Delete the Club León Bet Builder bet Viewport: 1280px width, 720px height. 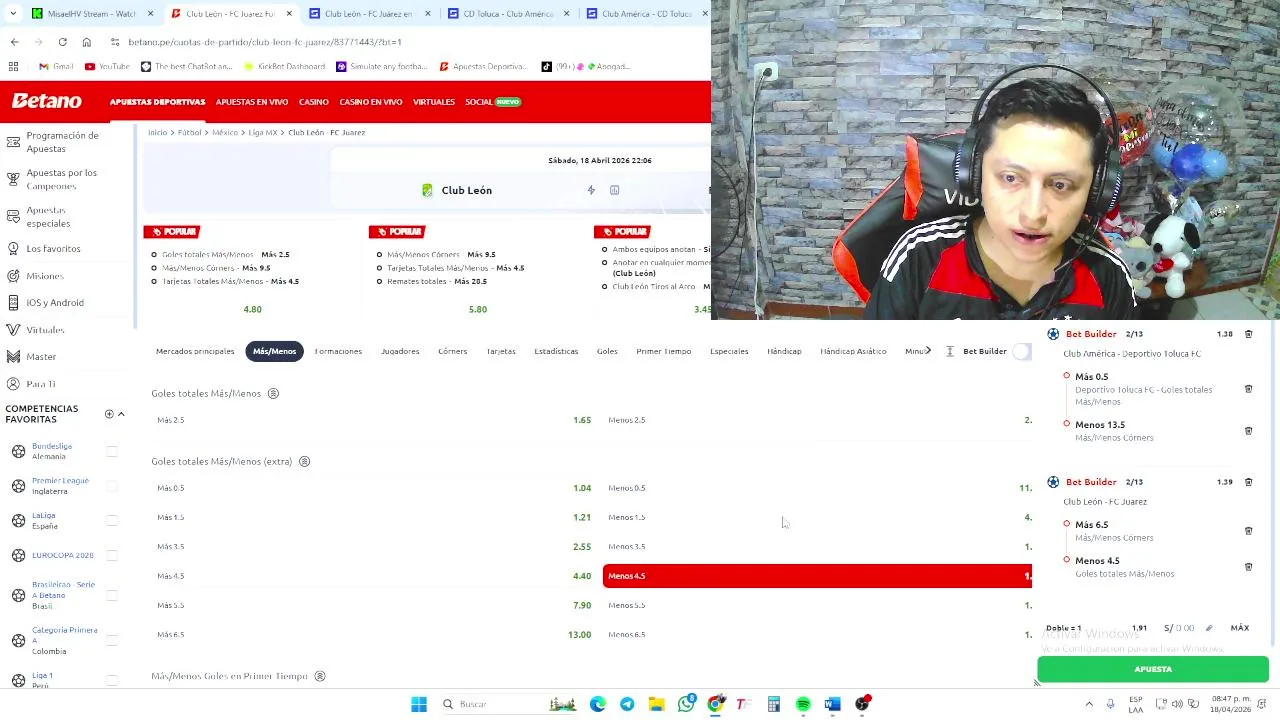click(x=1248, y=482)
